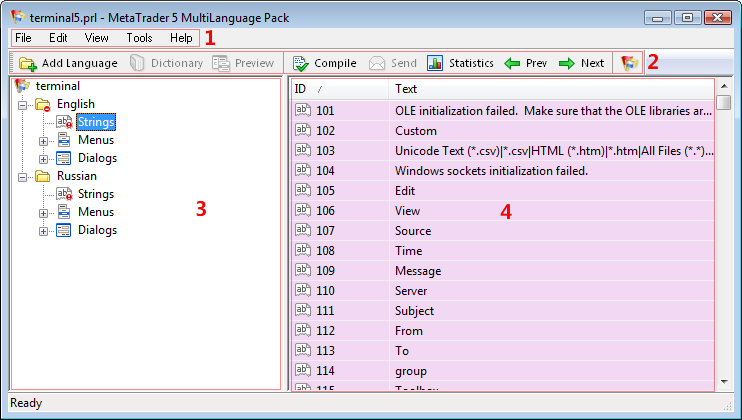This screenshot has width=742, height=420.
Task: Select the 'Source' string row
Action: [502, 230]
